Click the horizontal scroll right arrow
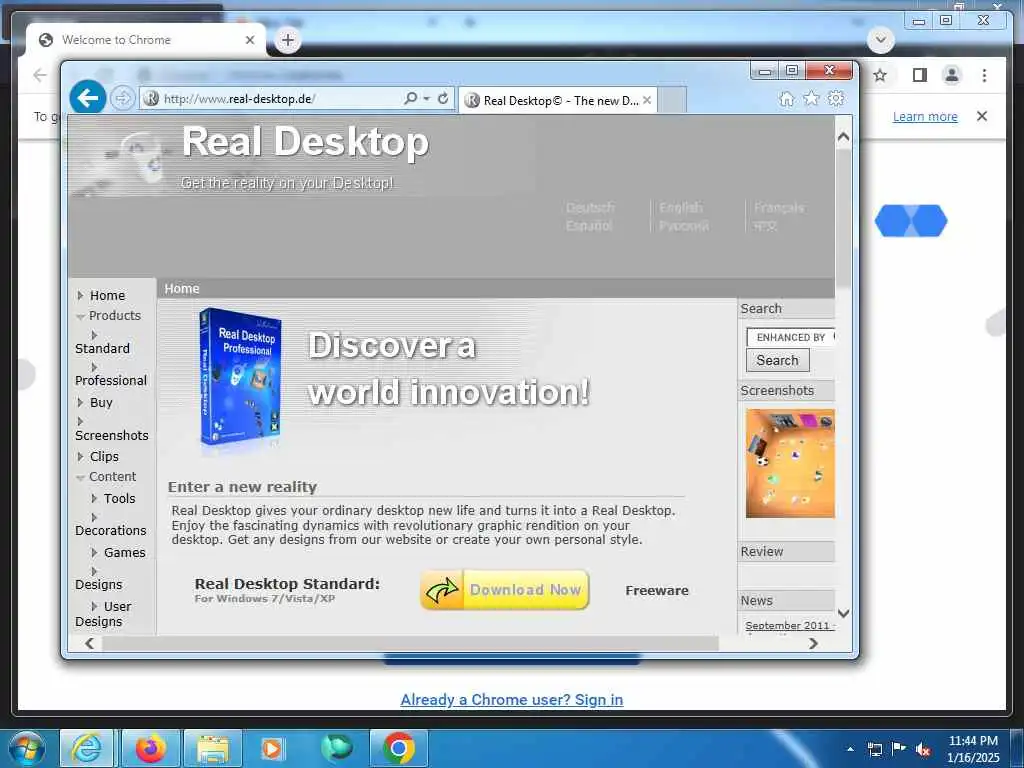Screen dimensions: 1024x768 [813, 643]
